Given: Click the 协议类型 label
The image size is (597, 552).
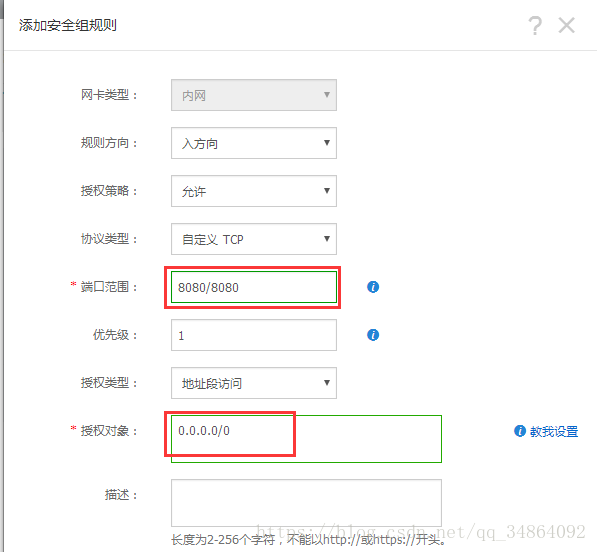Looking at the screenshot, I should (x=109, y=239).
